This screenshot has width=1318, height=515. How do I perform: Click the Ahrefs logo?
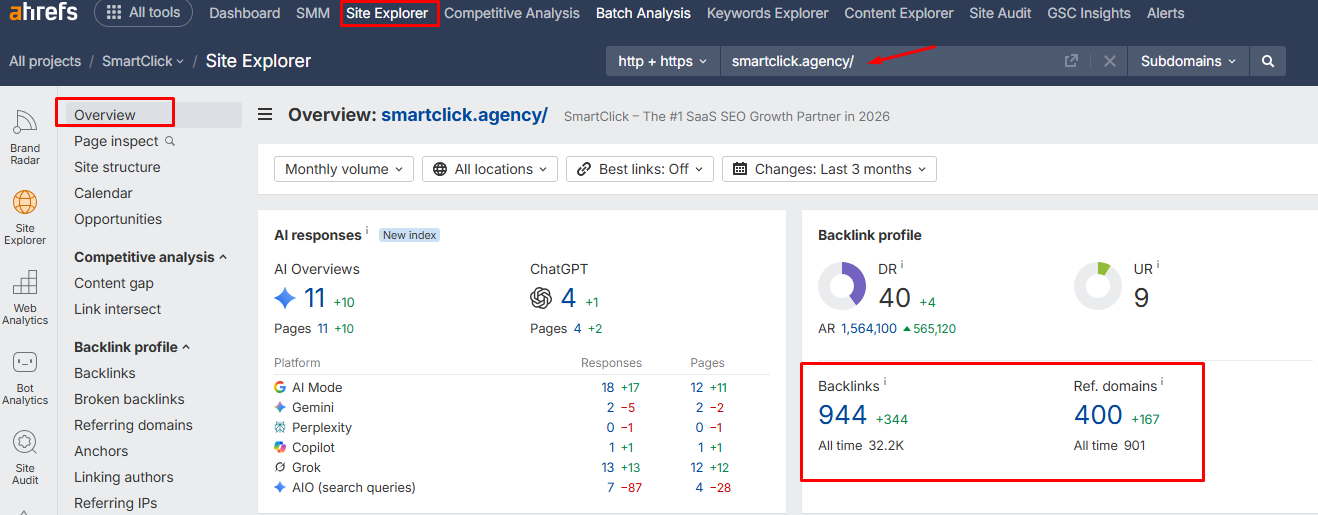tap(45, 13)
